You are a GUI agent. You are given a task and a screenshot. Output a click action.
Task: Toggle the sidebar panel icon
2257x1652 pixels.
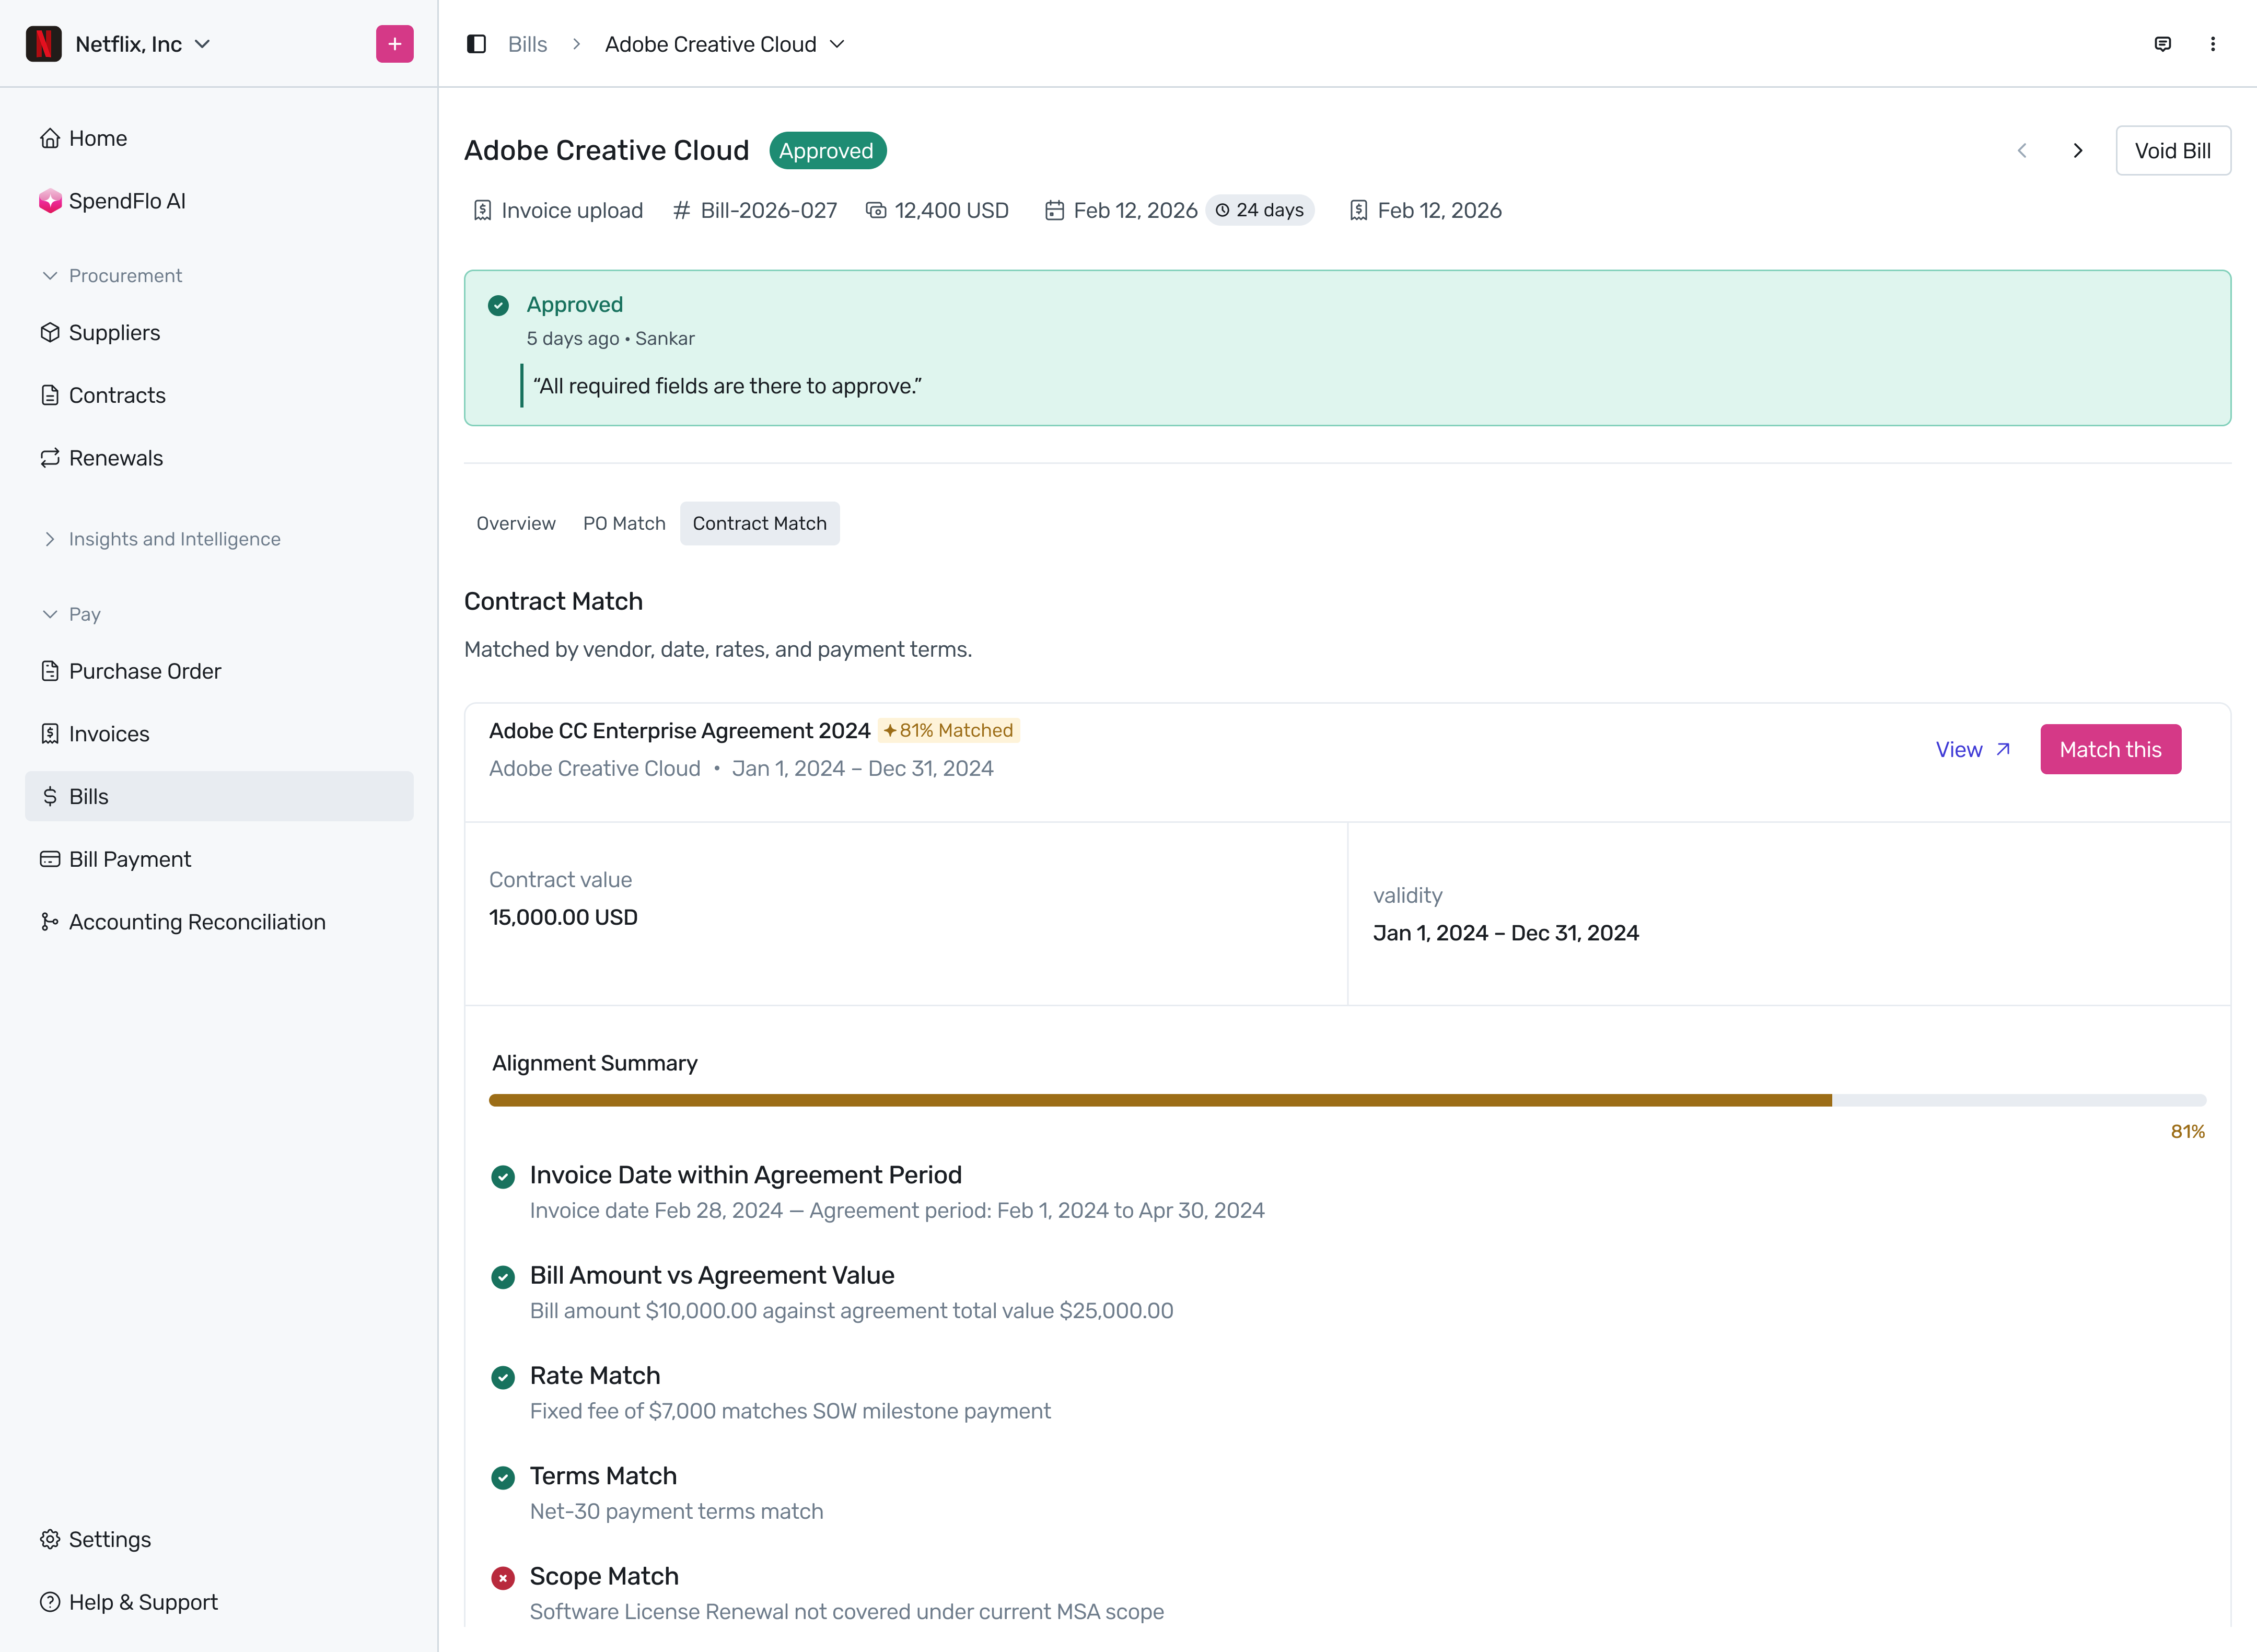476,44
